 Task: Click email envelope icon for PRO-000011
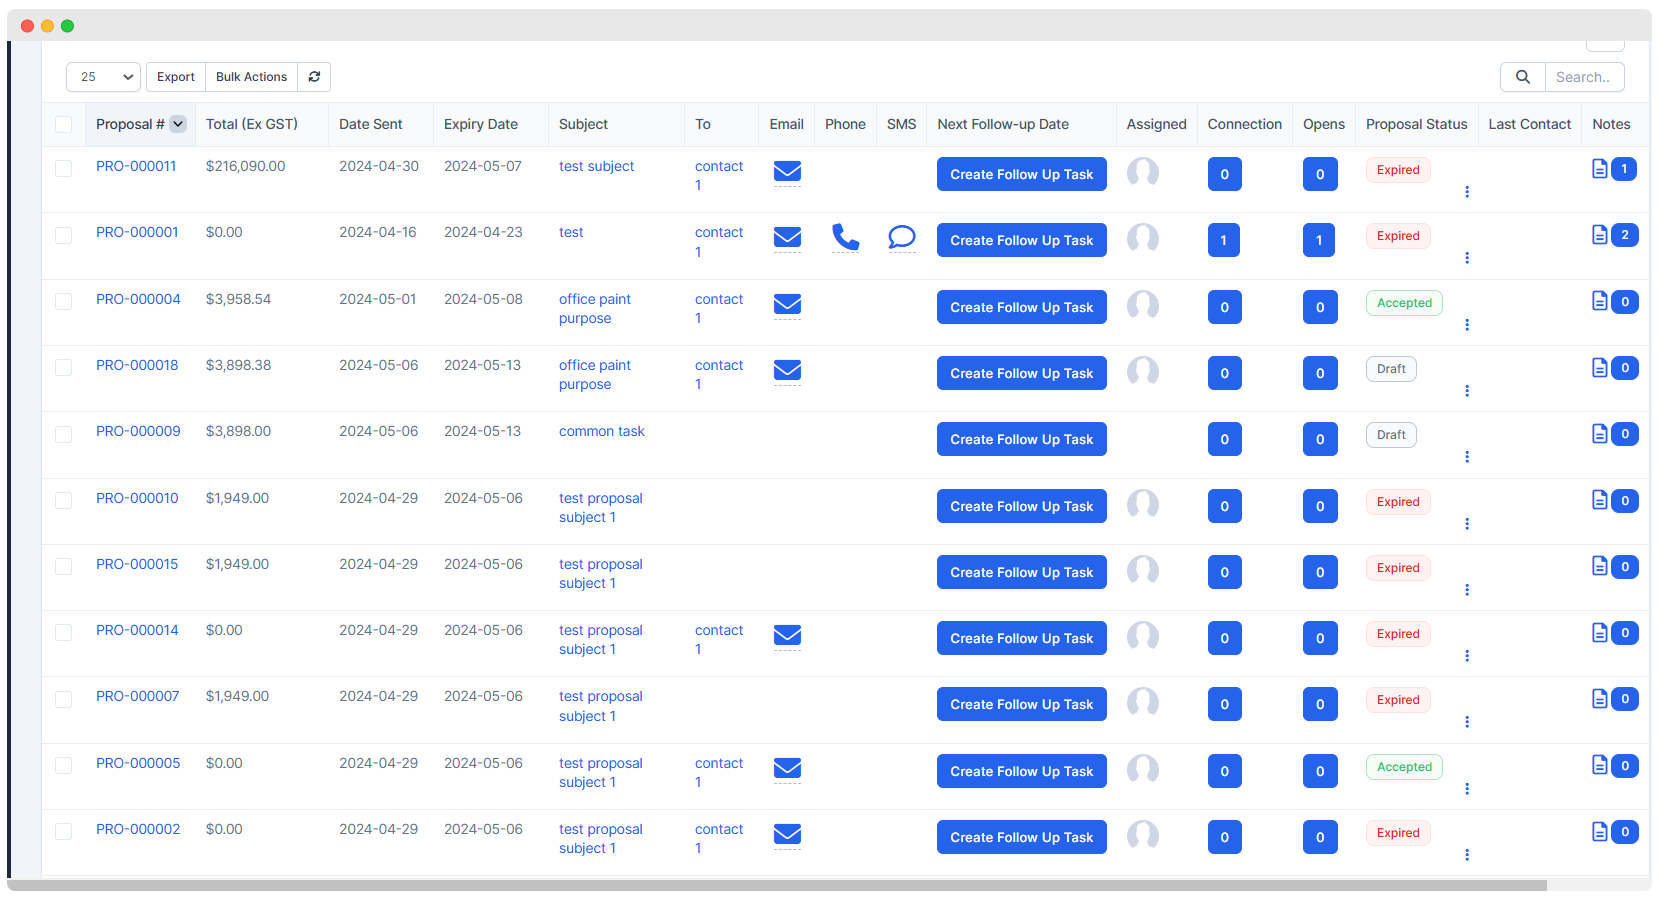click(787, 172)
